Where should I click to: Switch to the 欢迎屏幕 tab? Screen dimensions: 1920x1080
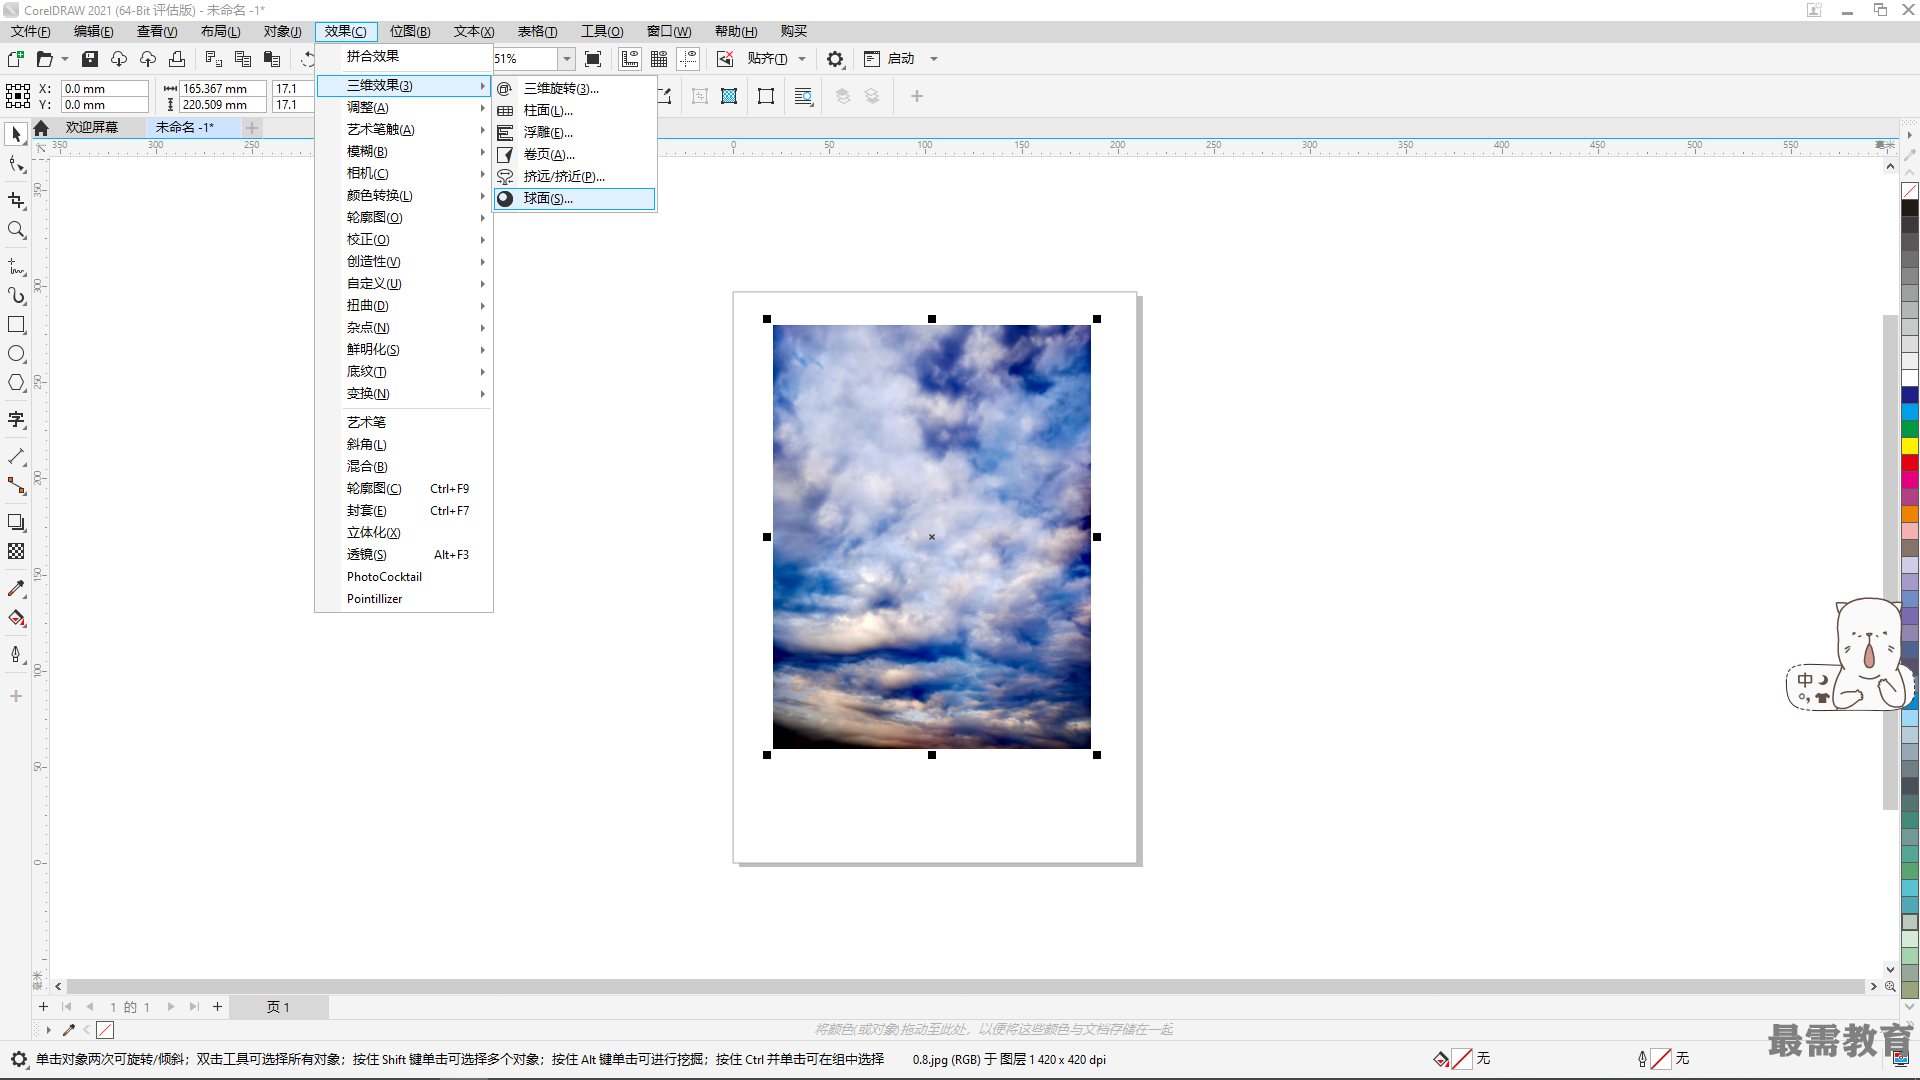click(x=92, y=127)
